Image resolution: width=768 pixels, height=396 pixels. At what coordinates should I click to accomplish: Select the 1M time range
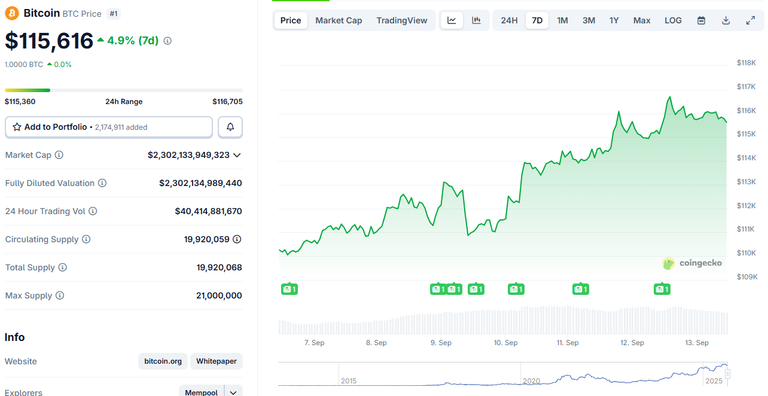click(x=562, y=20)
